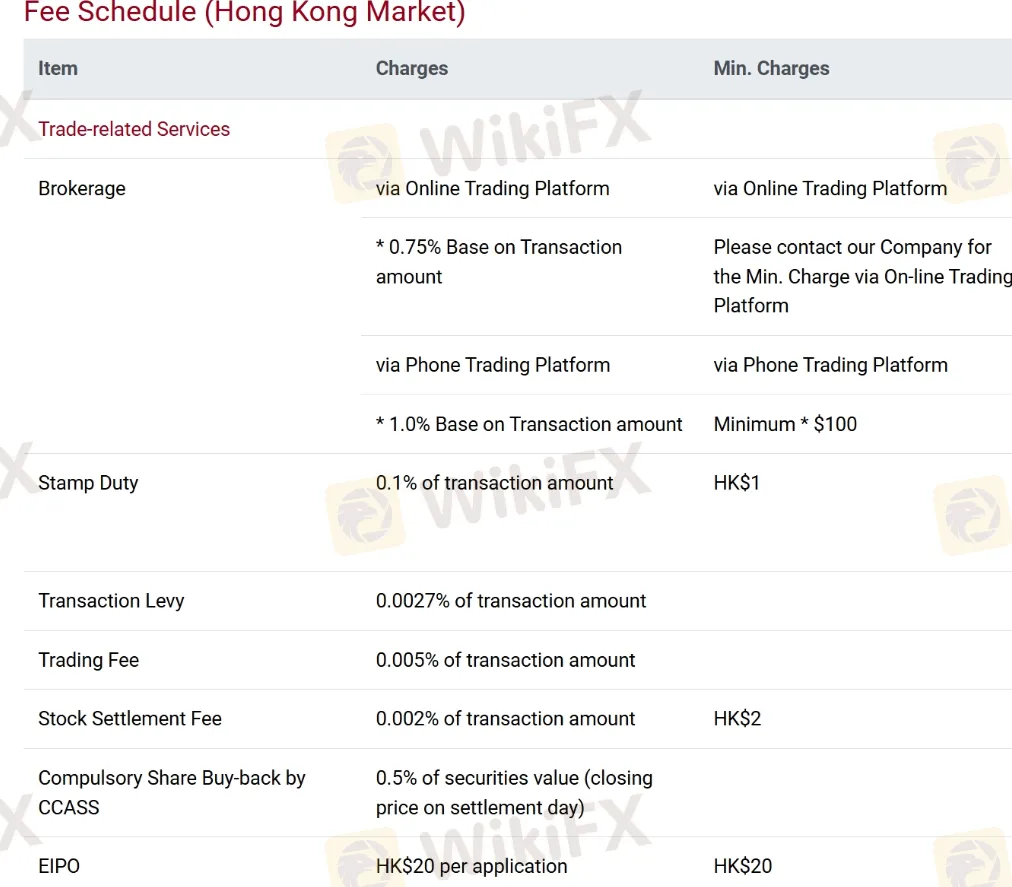Click the HK$2 minimum charge cell

coord(737,719)
